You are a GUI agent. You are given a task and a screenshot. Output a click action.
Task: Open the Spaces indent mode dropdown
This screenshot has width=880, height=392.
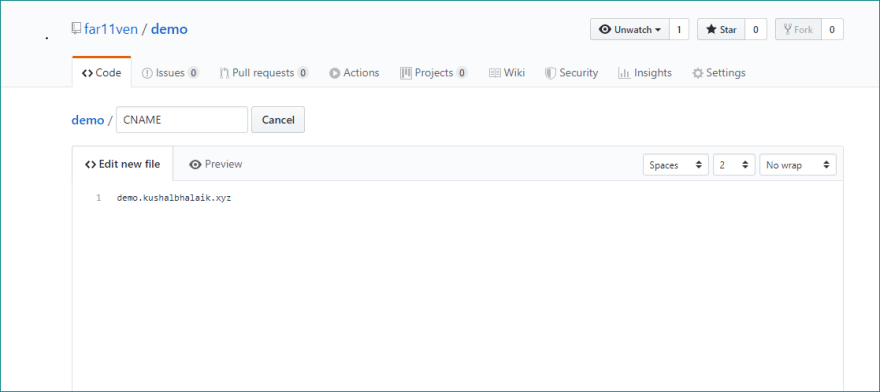point(676,165)
